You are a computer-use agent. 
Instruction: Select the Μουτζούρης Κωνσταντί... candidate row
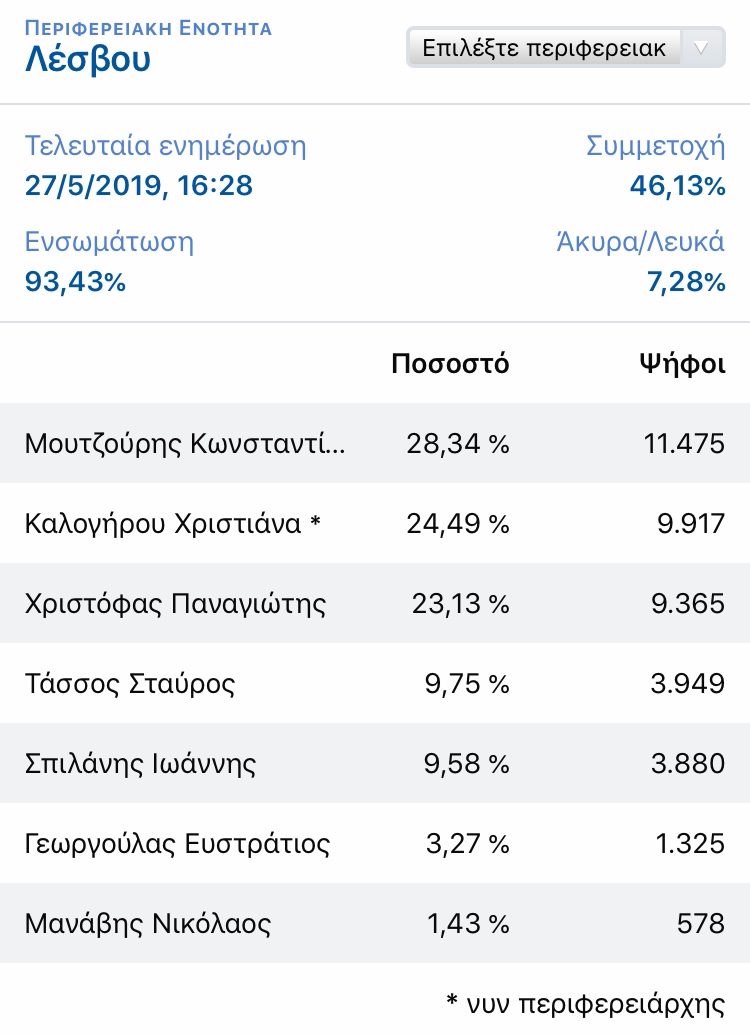coord(186,444)
